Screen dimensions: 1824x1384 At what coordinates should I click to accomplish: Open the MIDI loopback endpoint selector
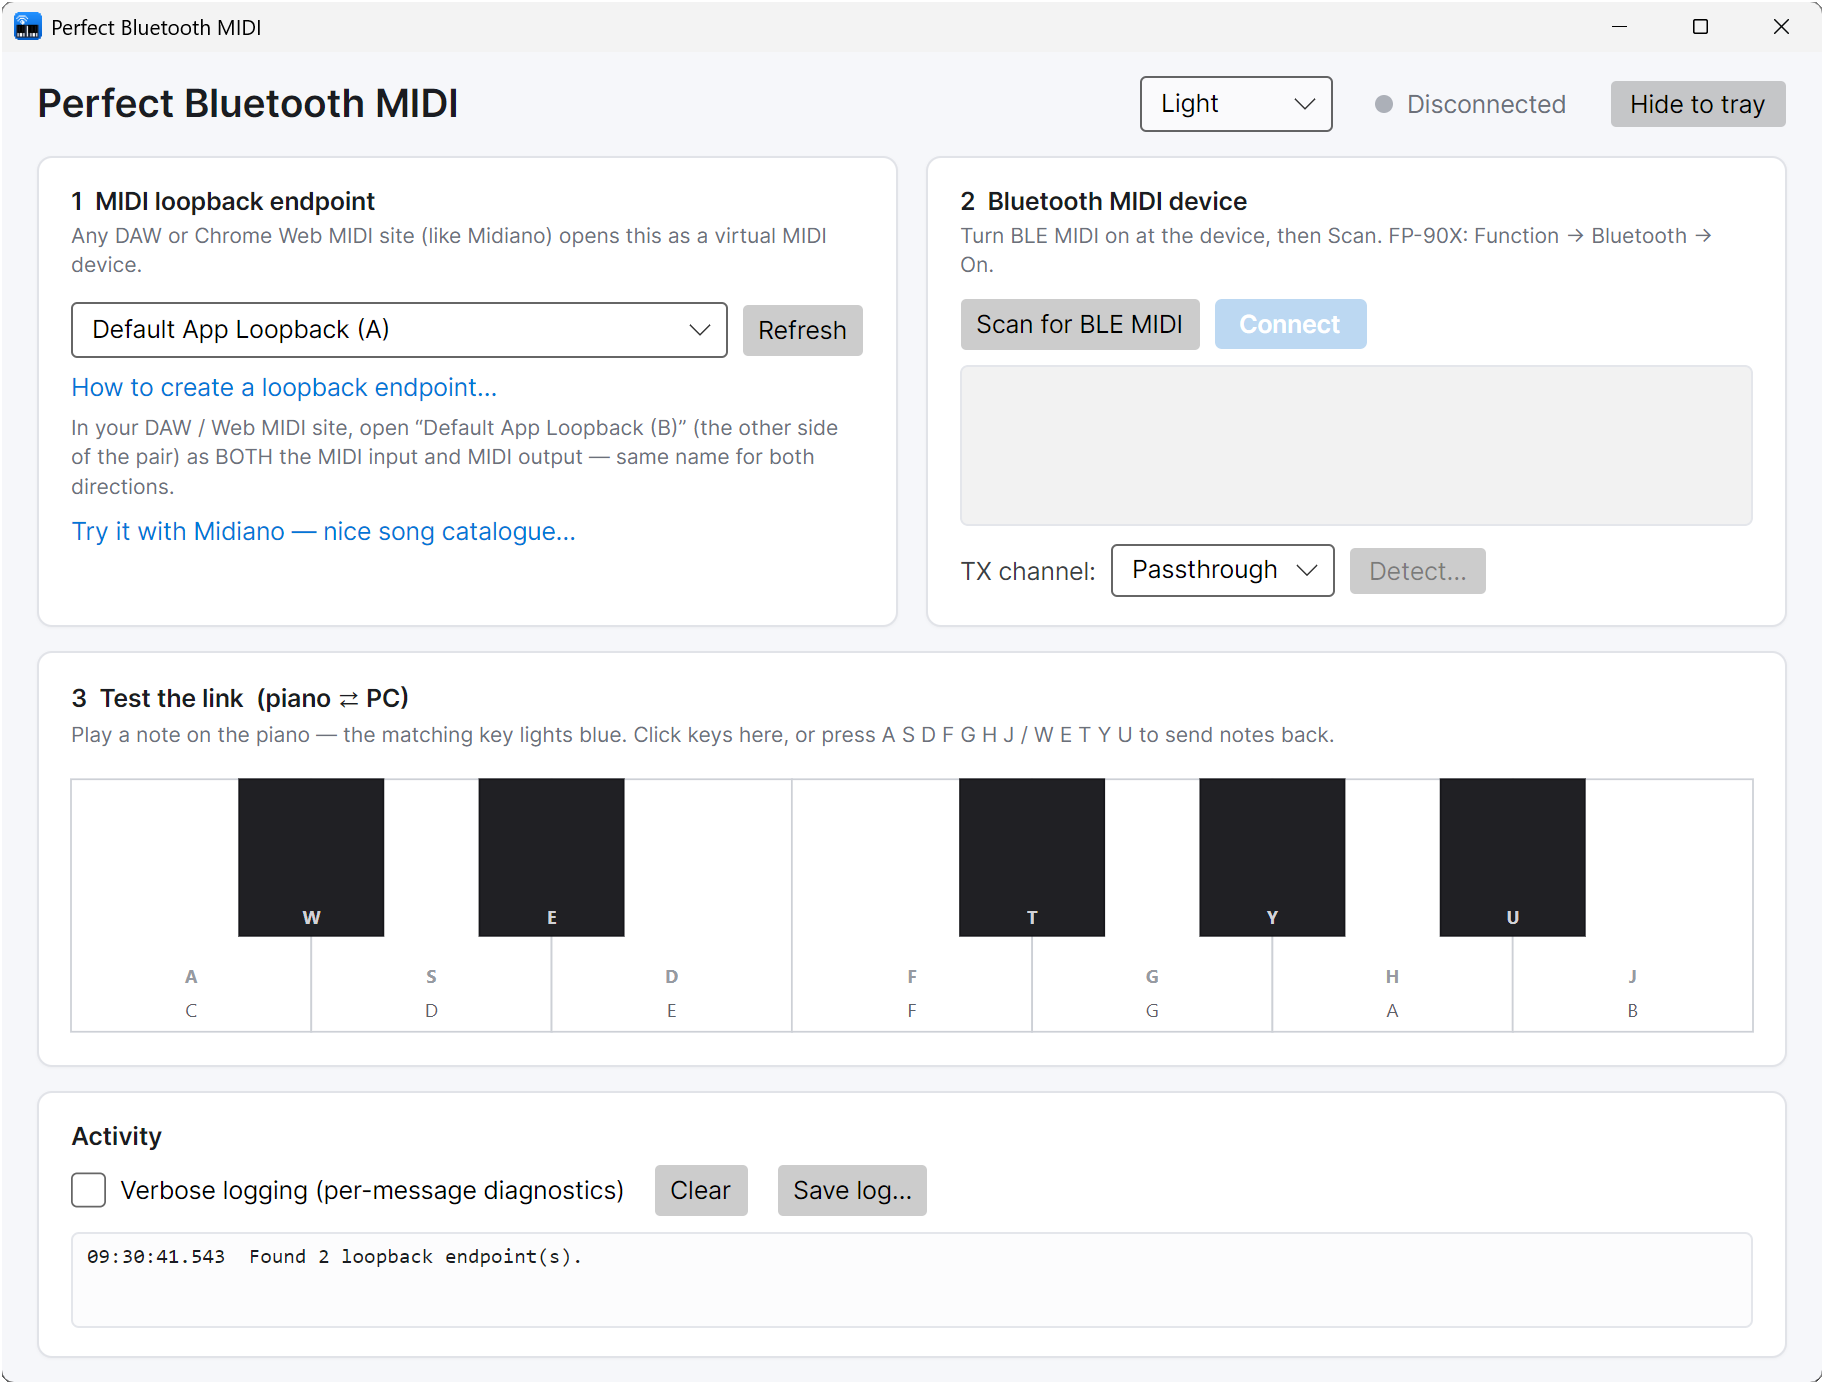(398, 330)
